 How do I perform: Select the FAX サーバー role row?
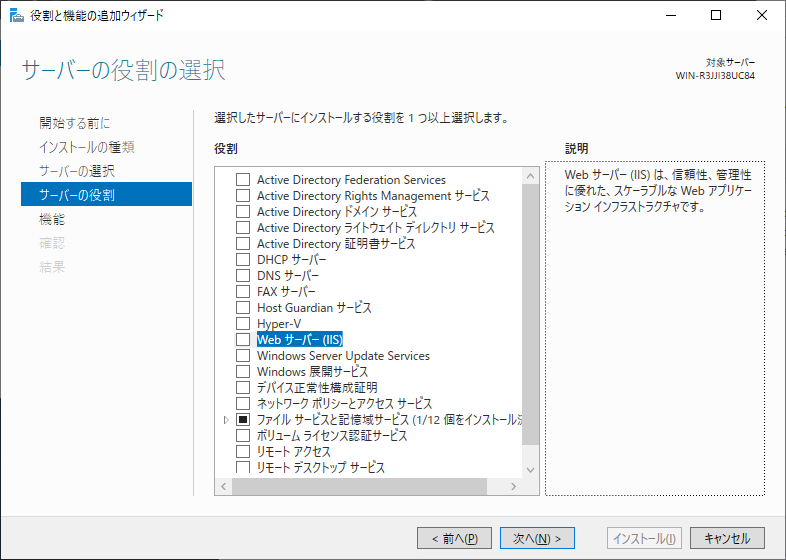click(x=286, y=292)
